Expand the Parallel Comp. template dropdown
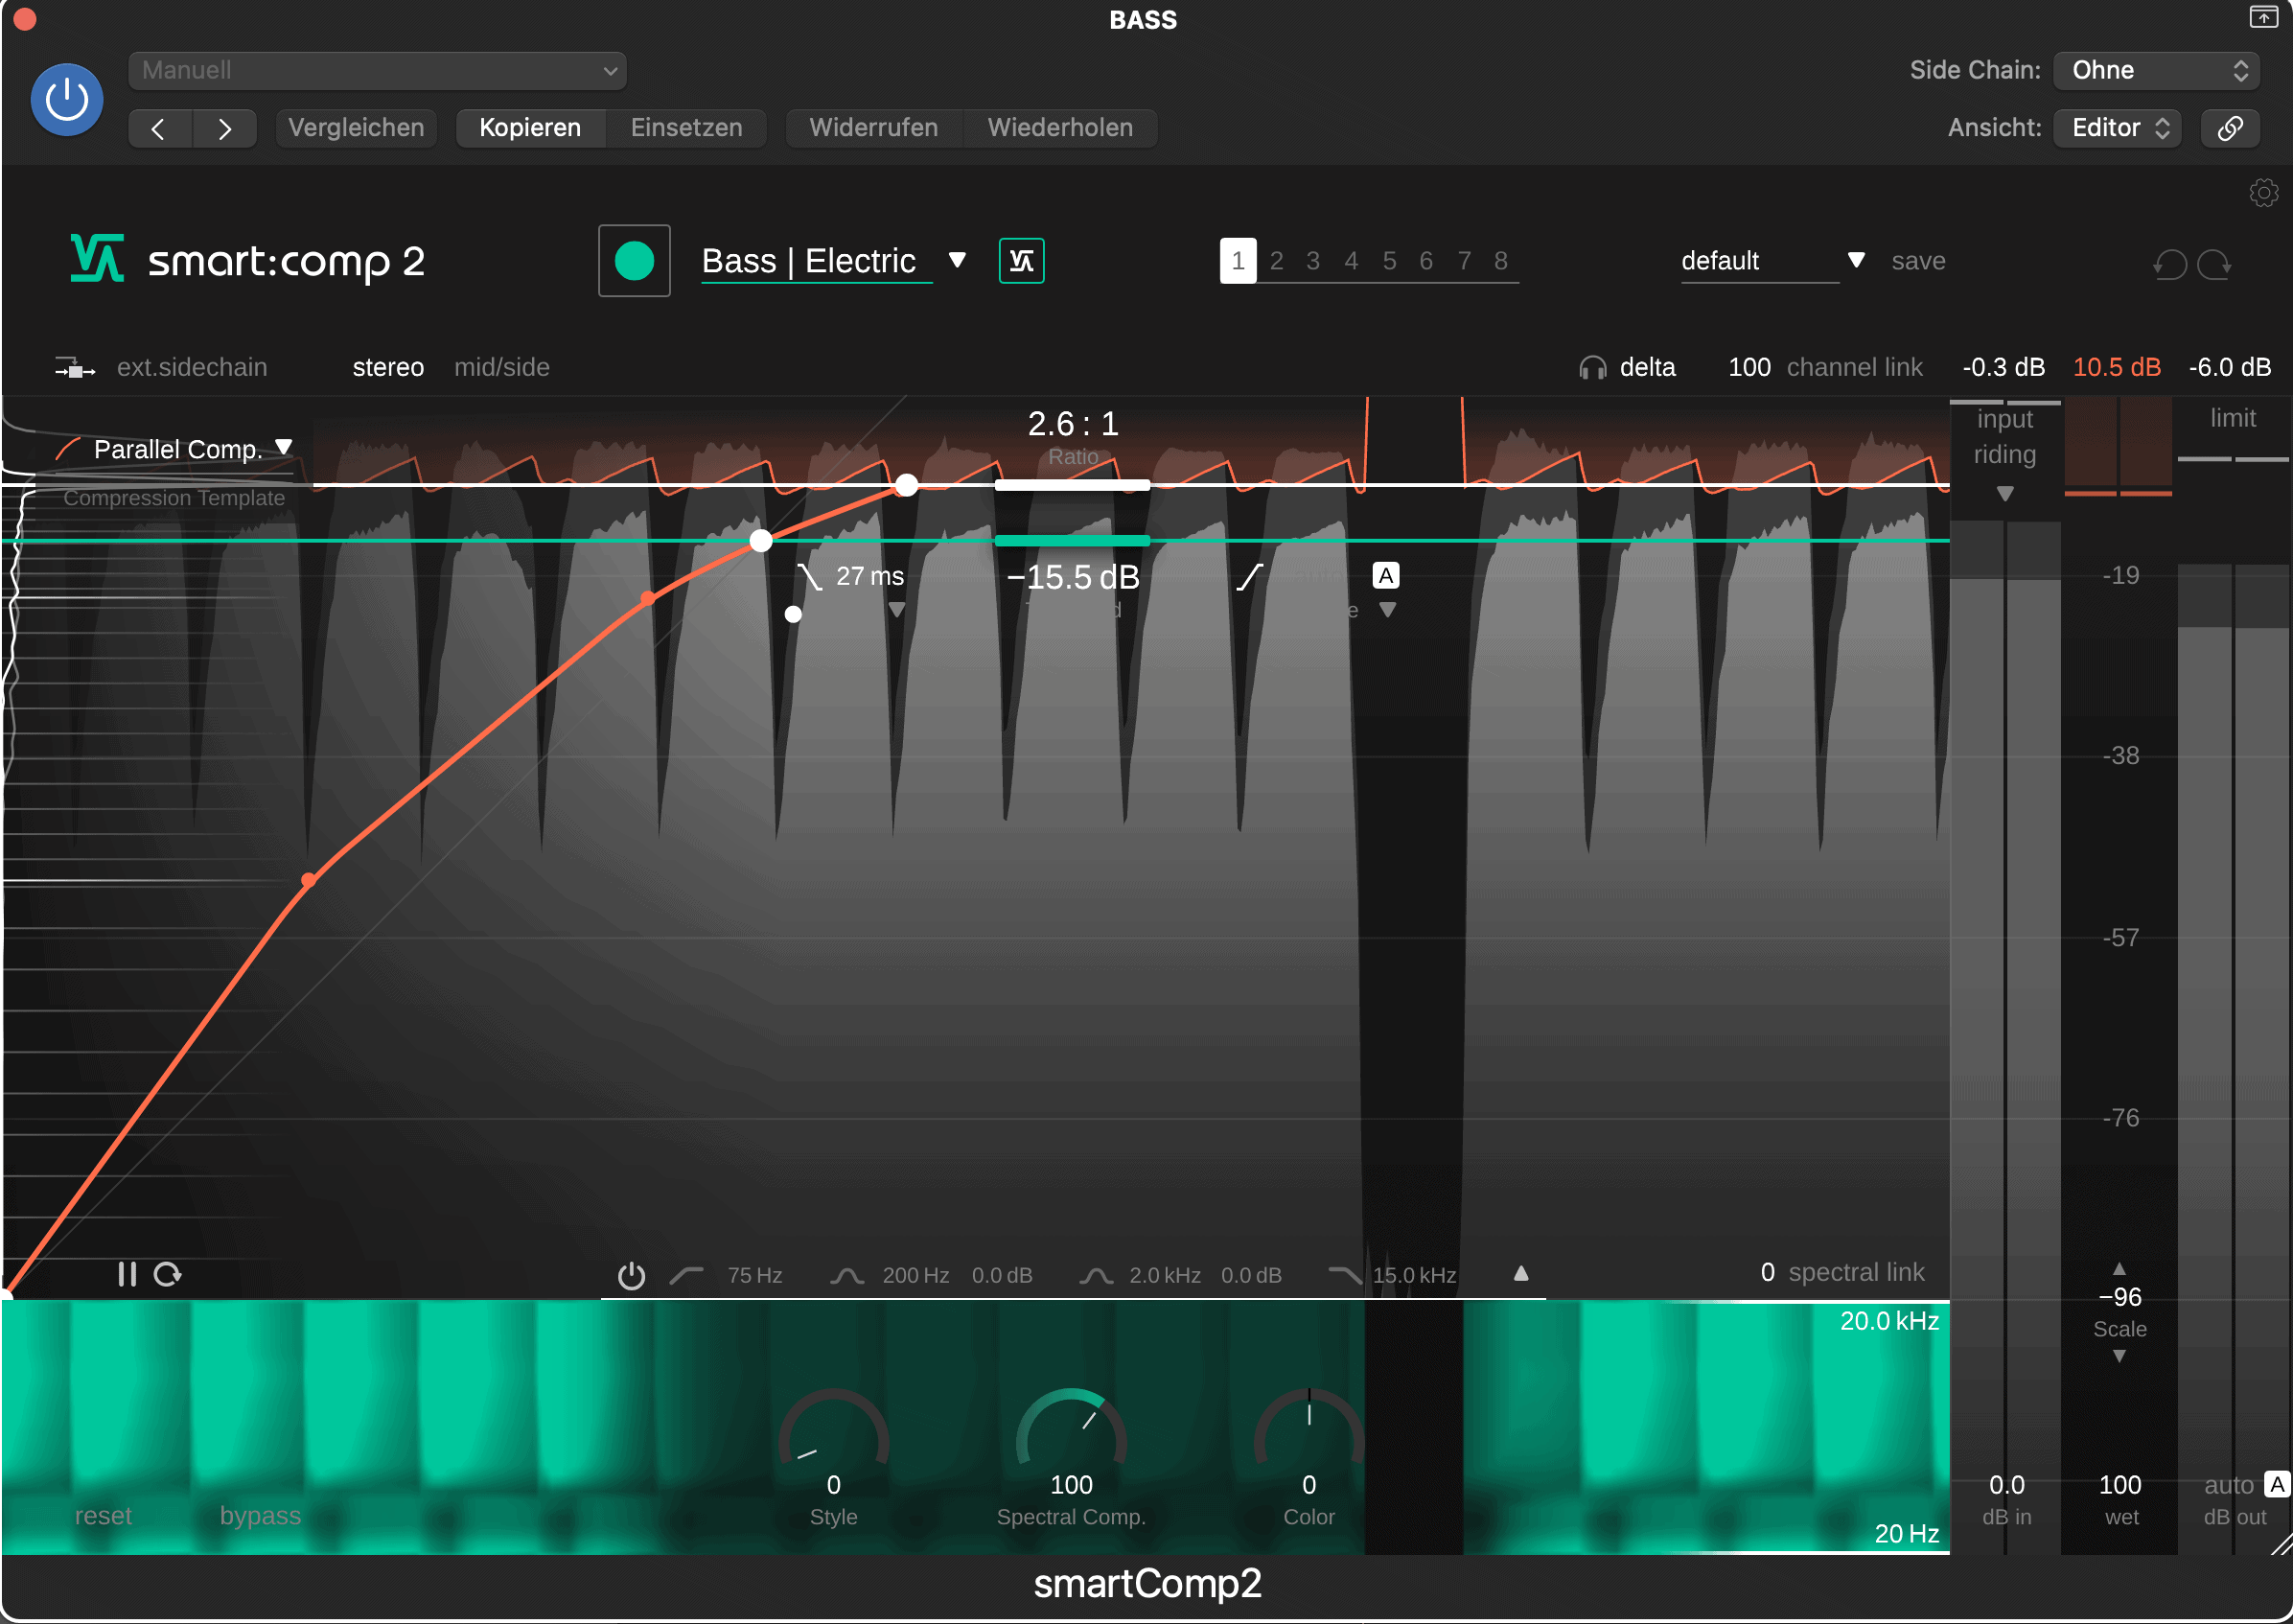The height and width of the screenshot is (1624, 2293). (284, 447)
